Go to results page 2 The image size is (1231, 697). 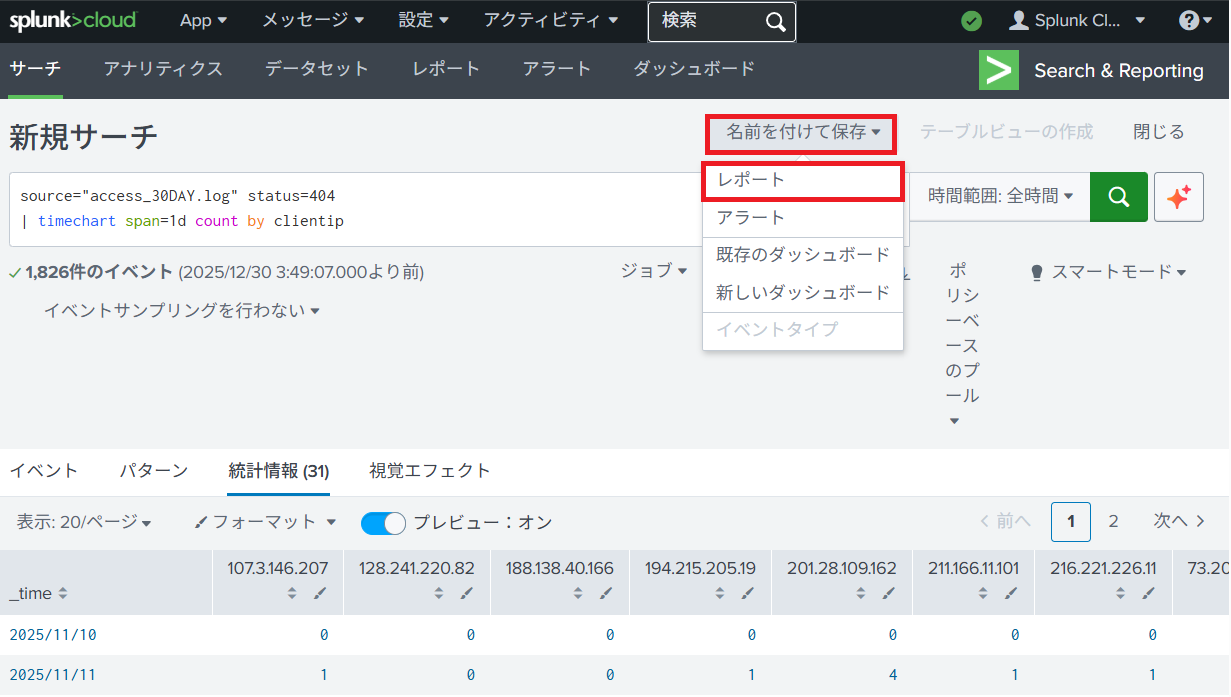pos(1113,521)
